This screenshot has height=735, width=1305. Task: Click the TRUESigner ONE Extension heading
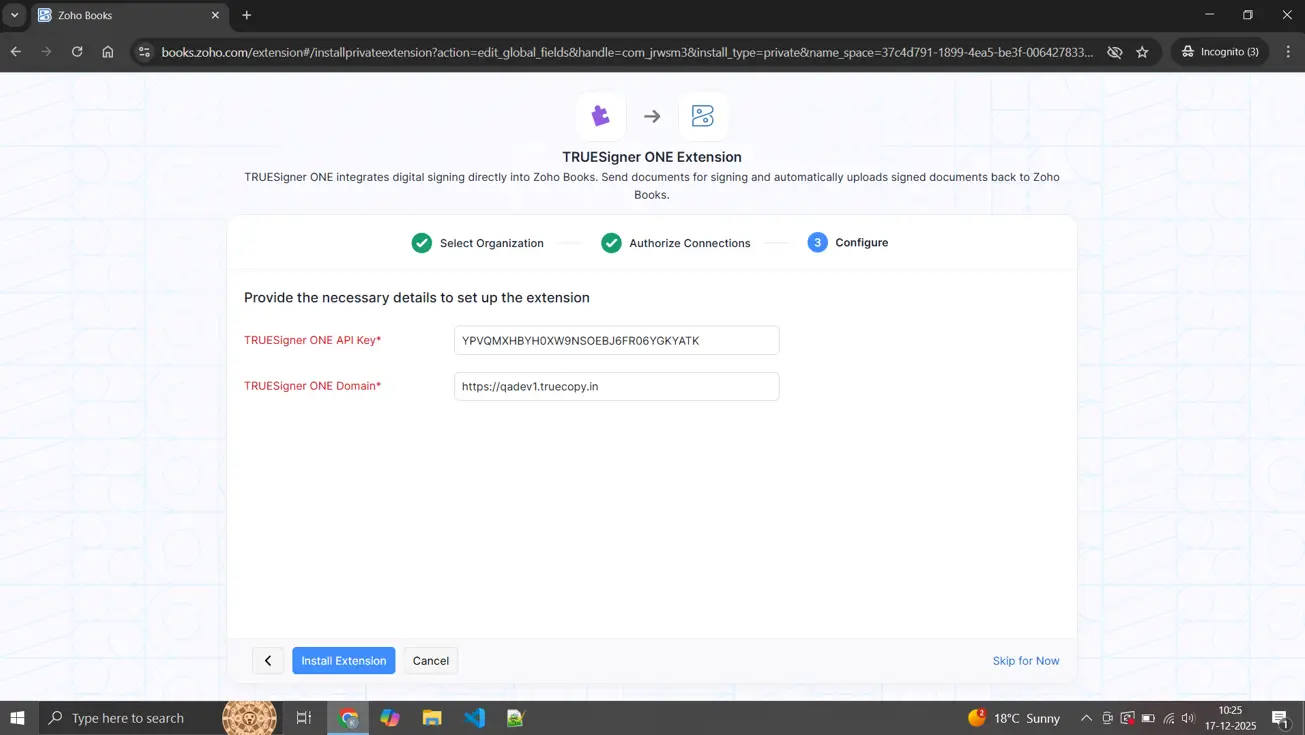click(x=652, y=157)
